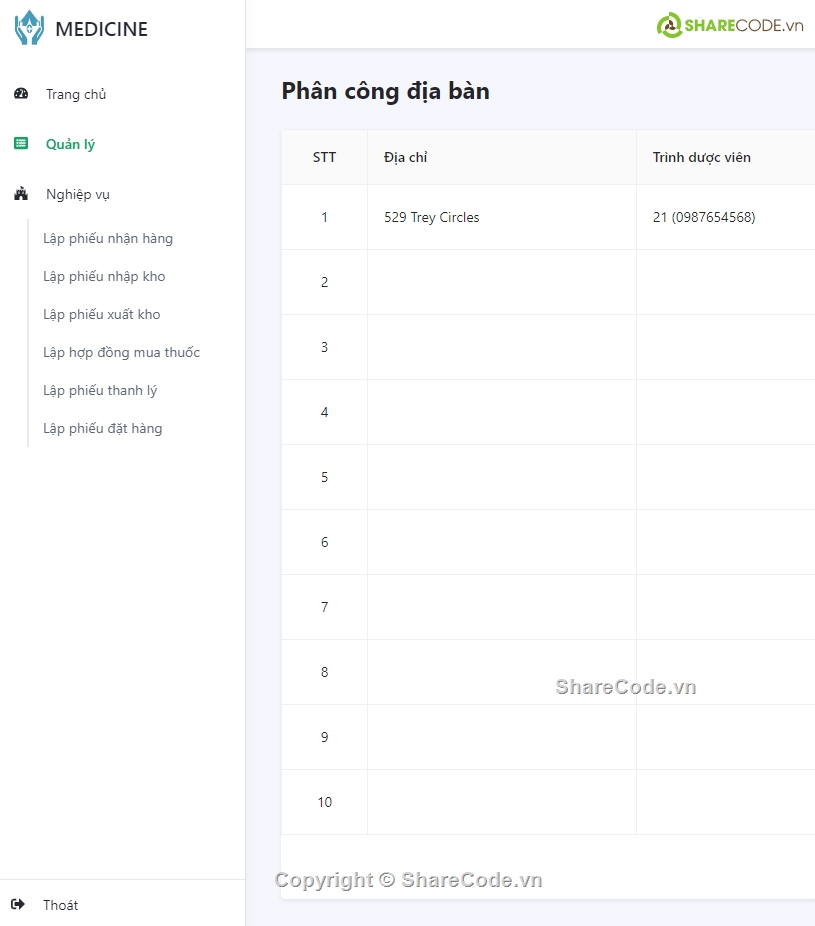Open Lập hợp đồng mua thuốc
Viewport: 815px width, 926px height.
click(x=122, y=353)
